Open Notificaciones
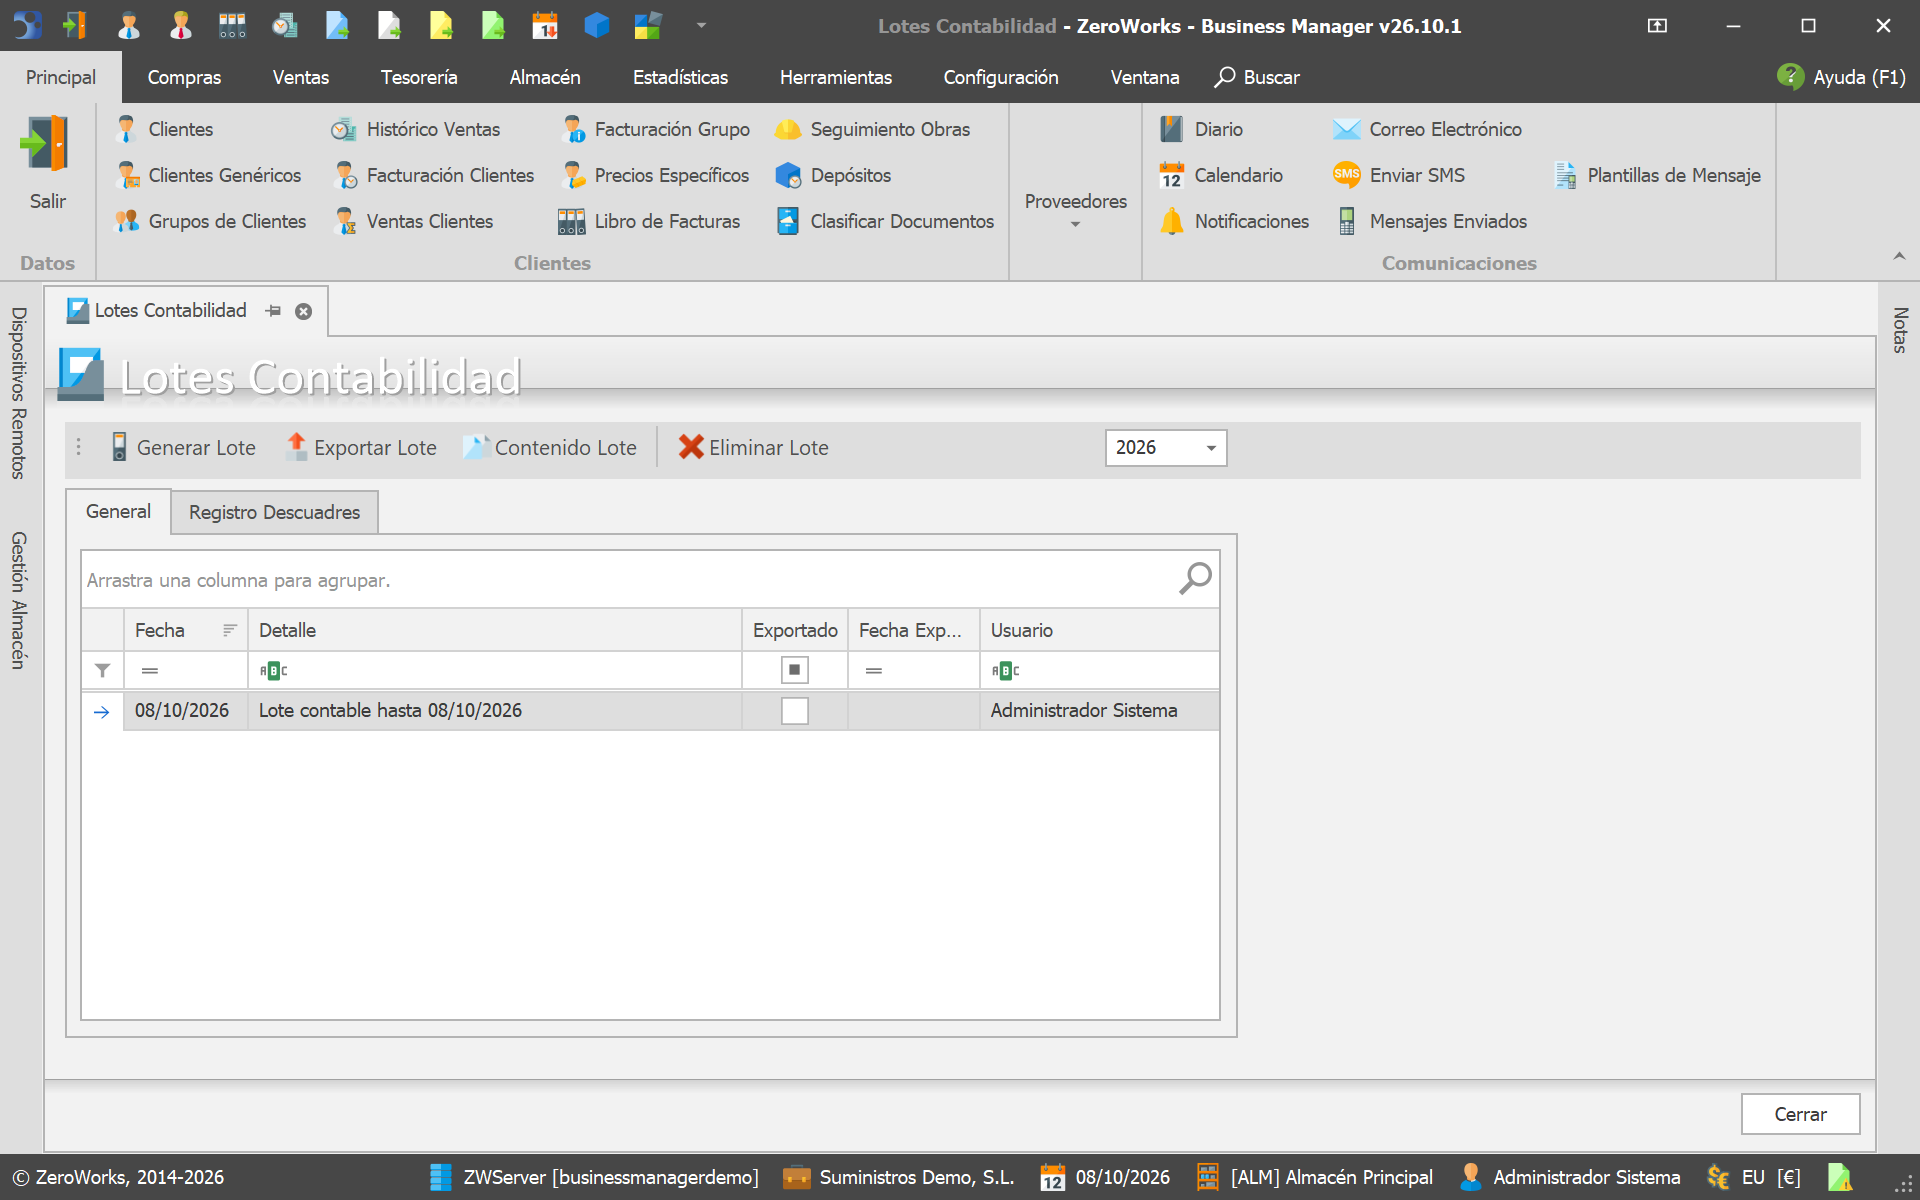Screen dimensions: 1920x1200 coord(1235,221)
